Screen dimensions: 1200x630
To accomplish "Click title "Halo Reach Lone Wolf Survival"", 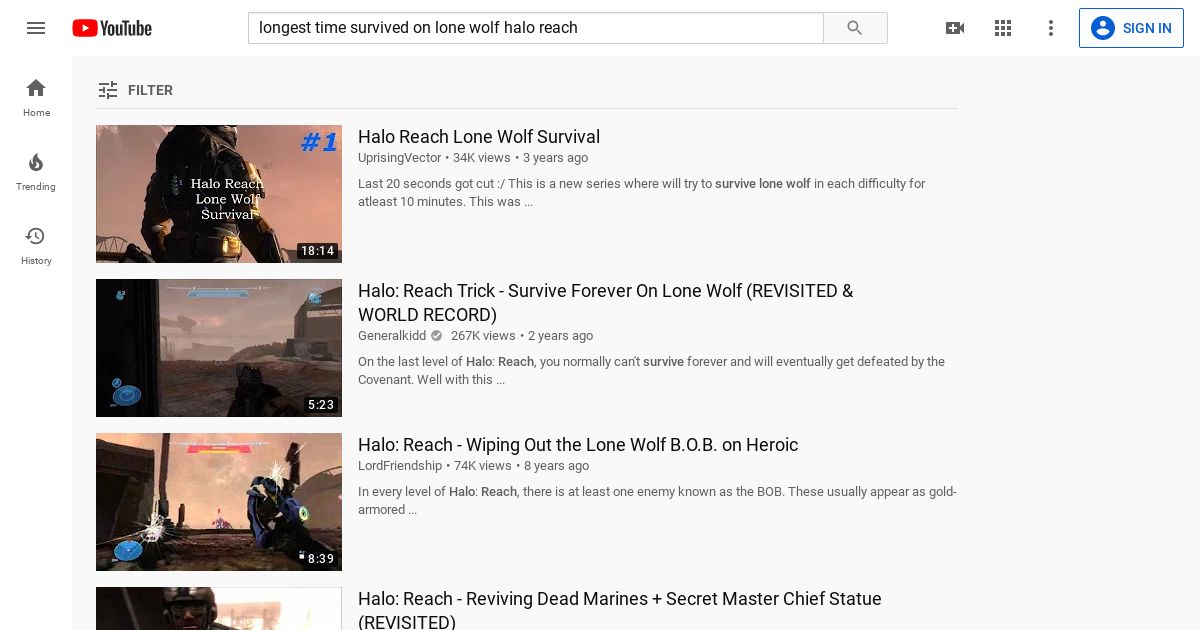I will [479, 137].
